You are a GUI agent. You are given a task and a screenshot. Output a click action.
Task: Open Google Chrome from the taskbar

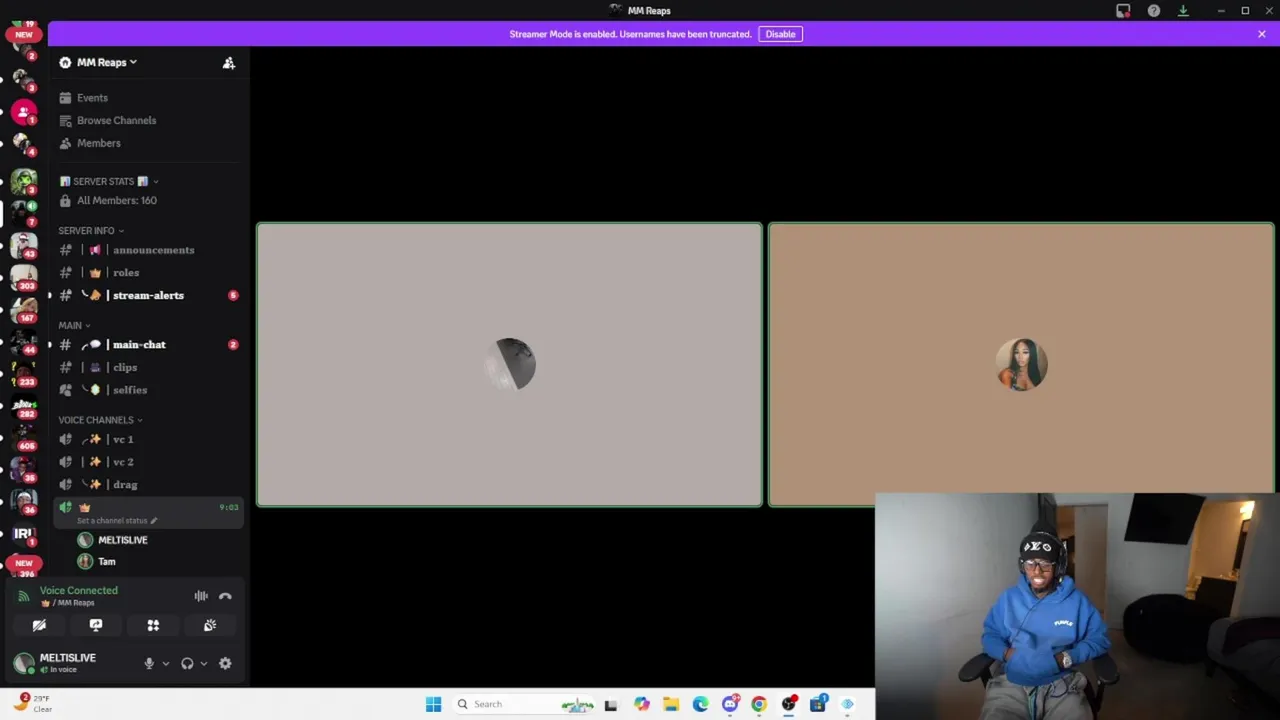[759, 704]
